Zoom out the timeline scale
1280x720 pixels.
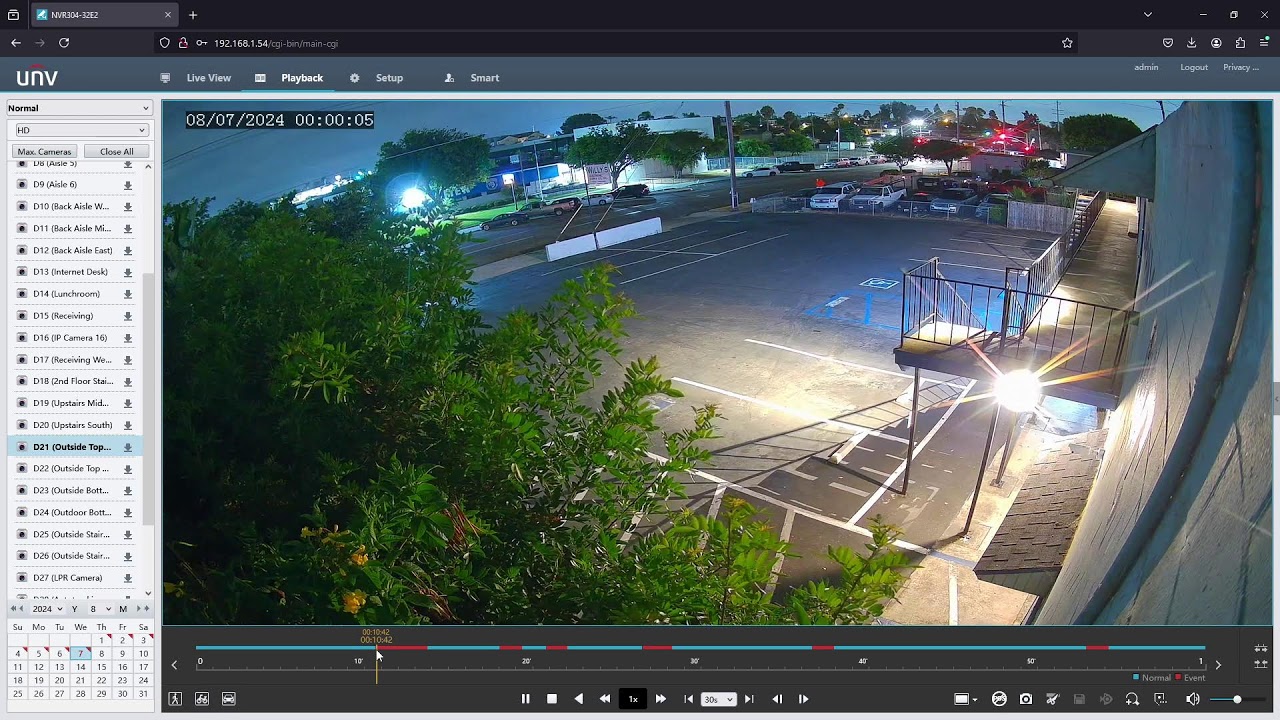pos(1261,663)
